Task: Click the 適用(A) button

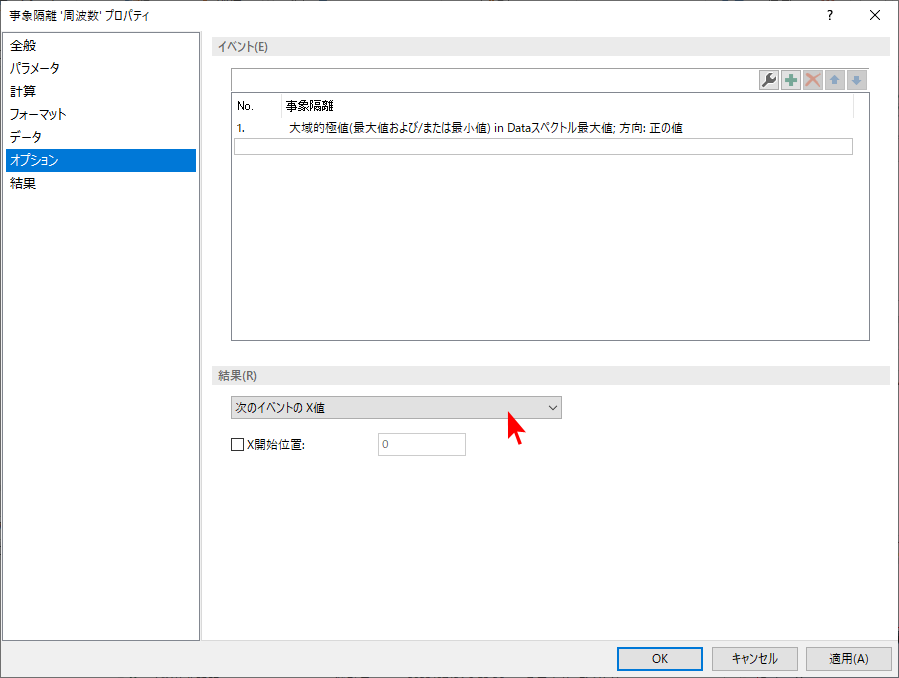Action: (849, 659)
